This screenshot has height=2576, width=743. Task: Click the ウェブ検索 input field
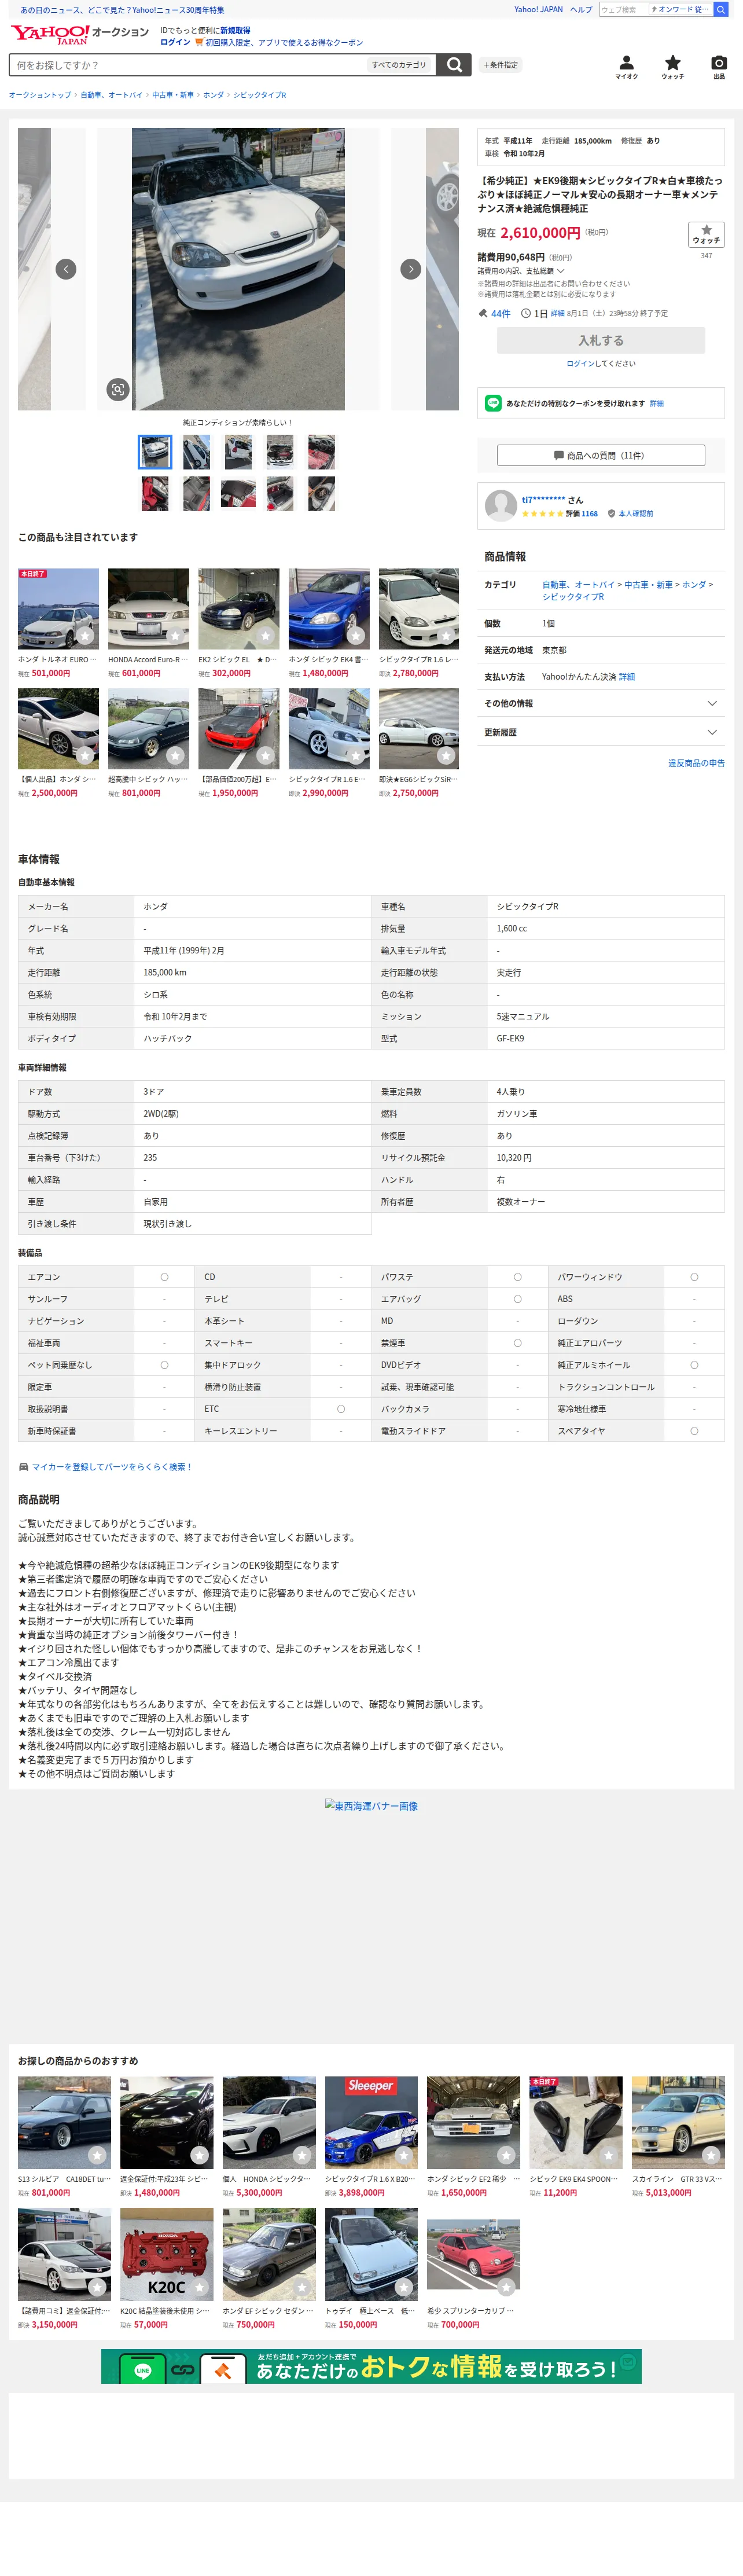click(x=624, y=9)
